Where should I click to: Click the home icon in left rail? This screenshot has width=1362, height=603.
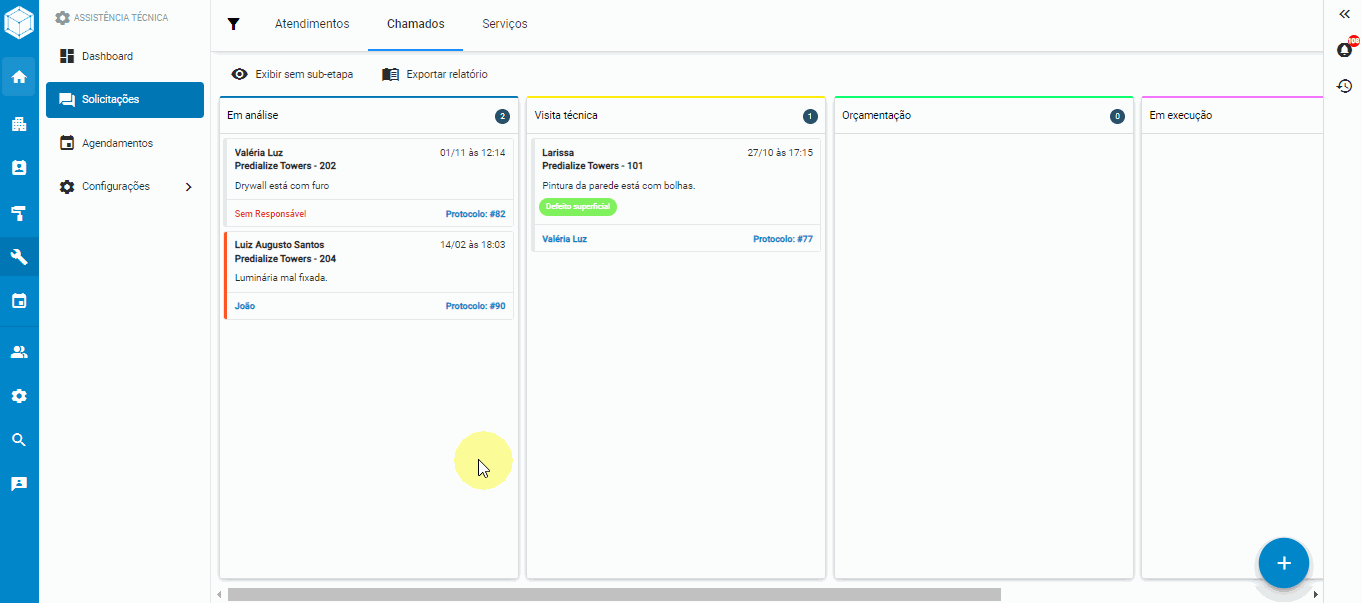pyautogui.click(x=19, y=77)
